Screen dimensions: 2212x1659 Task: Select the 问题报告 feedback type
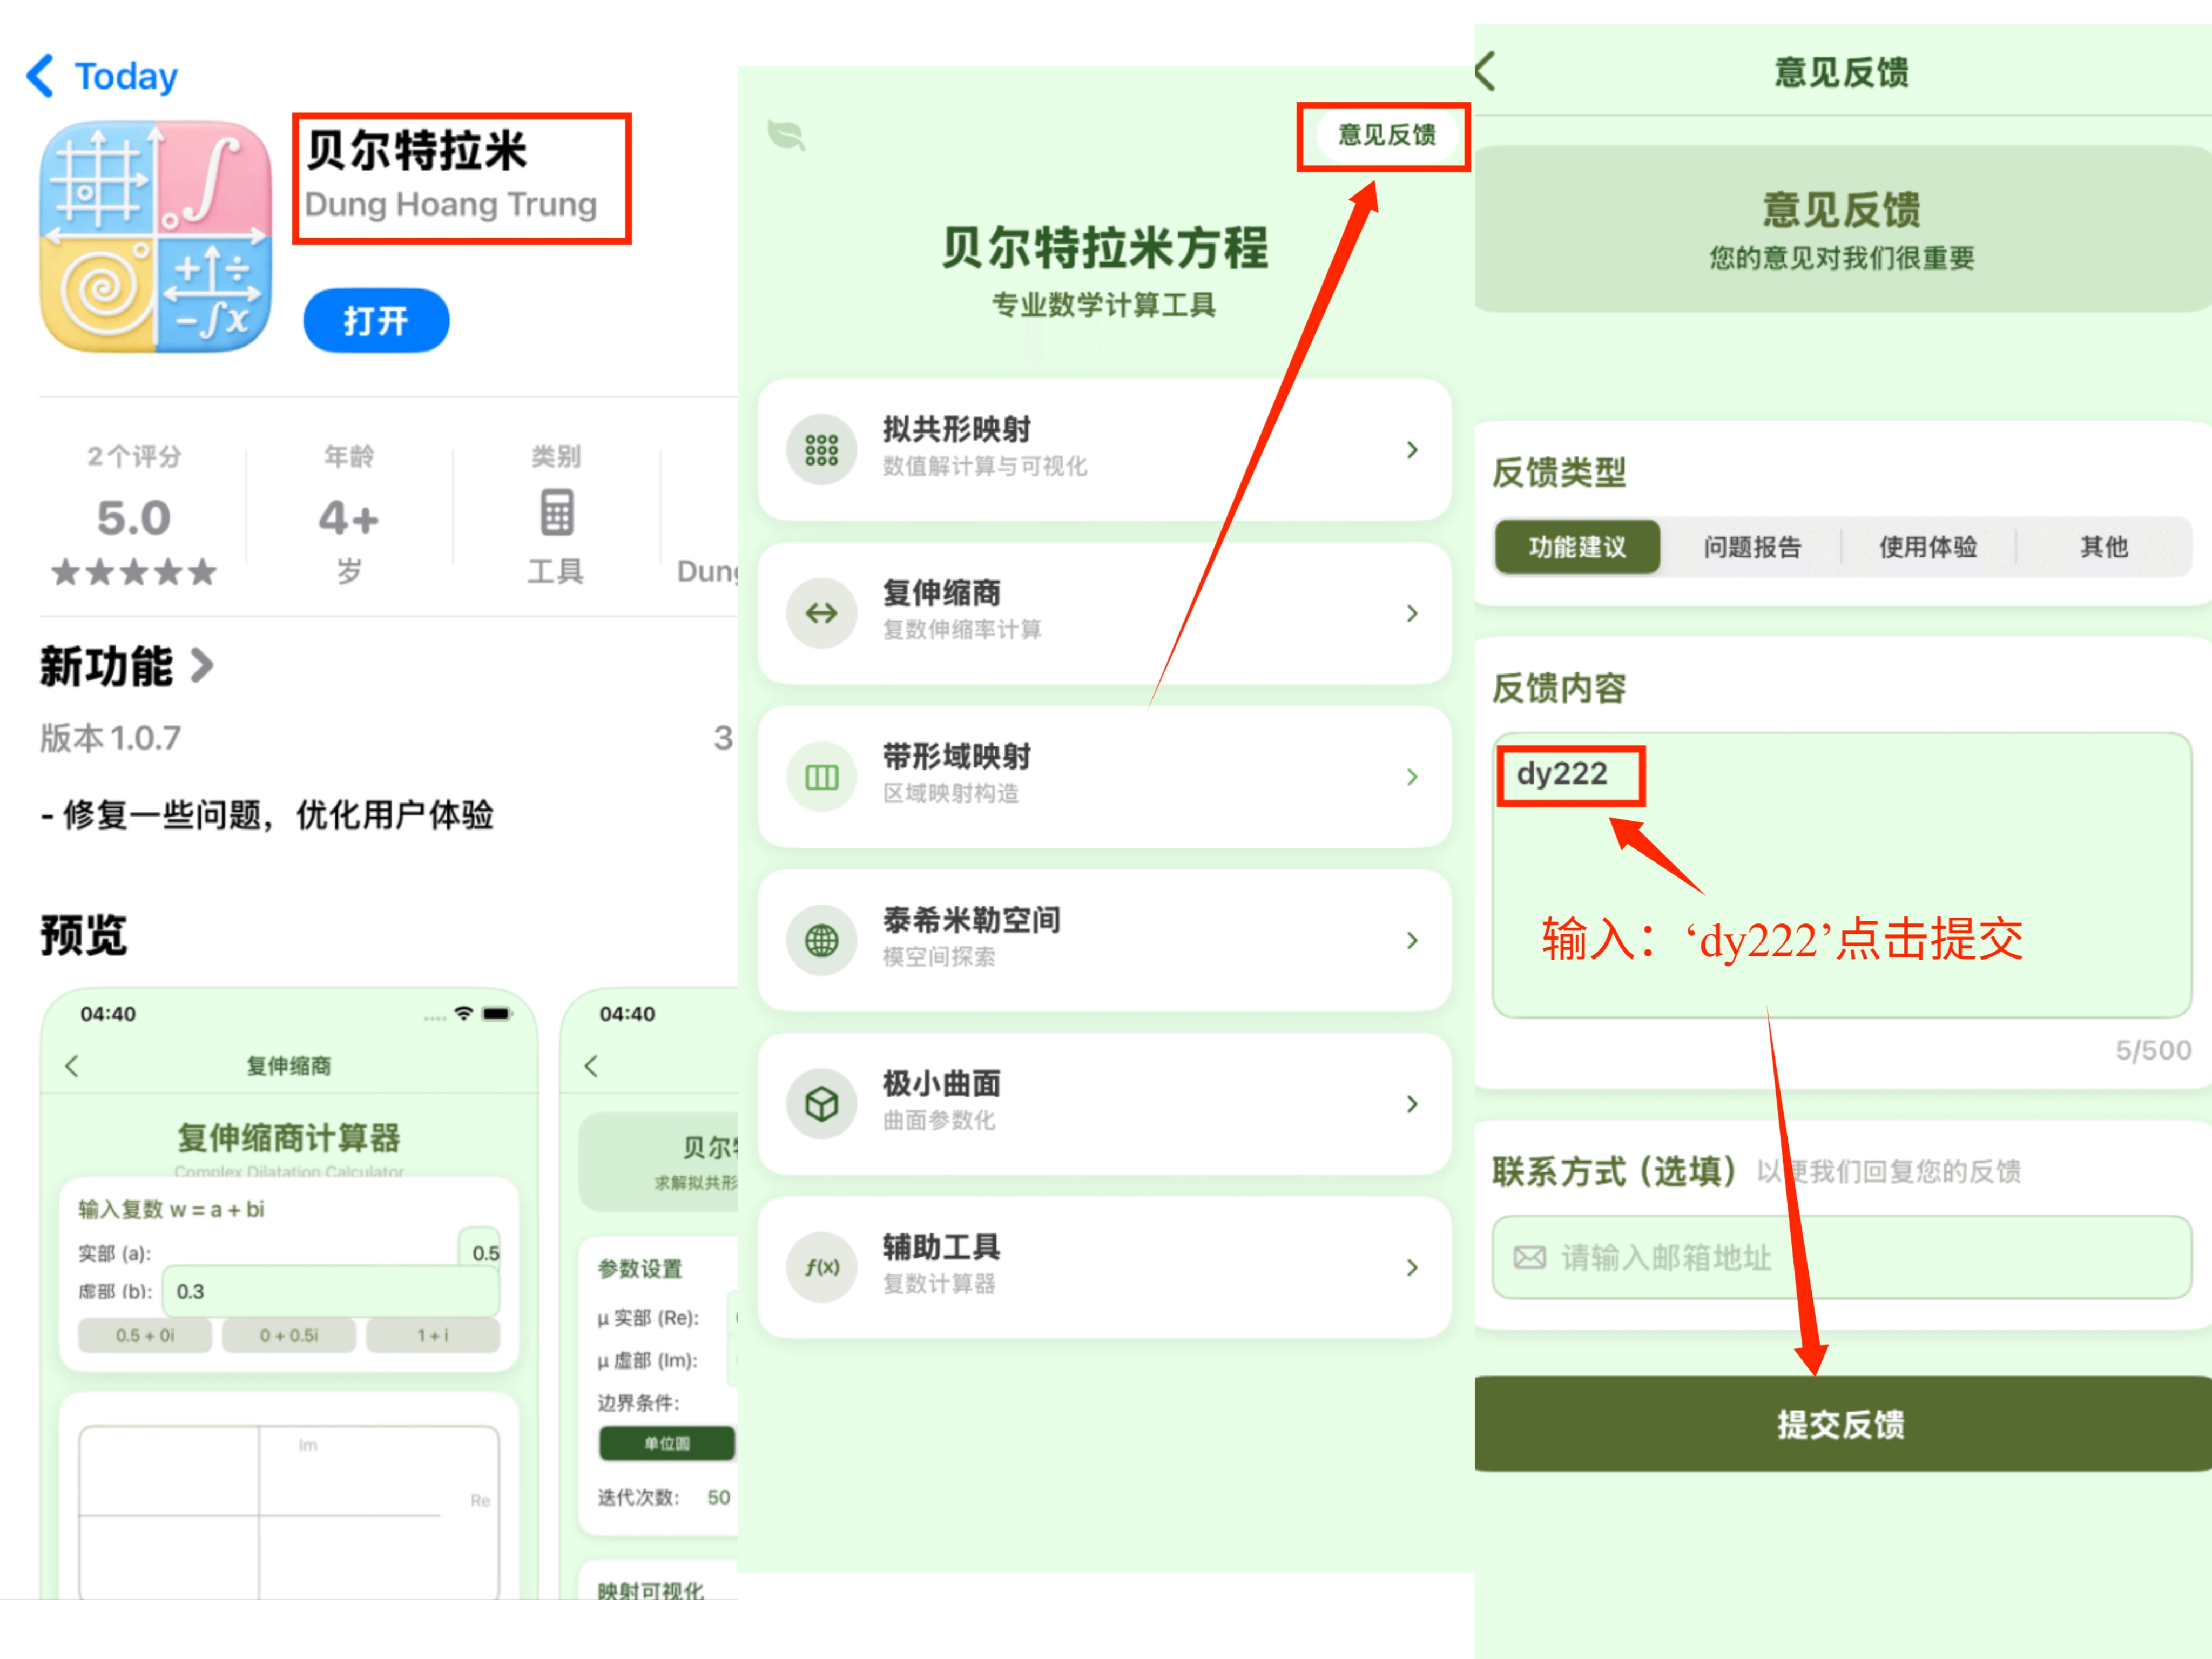click(1752, 547)
